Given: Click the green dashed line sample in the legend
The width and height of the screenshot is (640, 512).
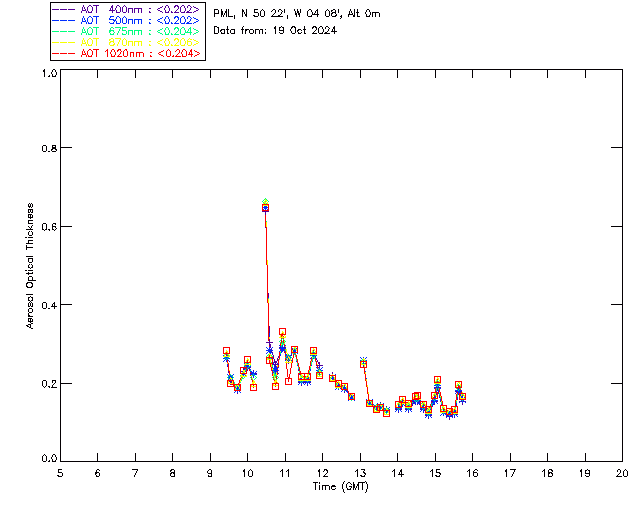Looking at the screenshot, I should pos(63,31).
